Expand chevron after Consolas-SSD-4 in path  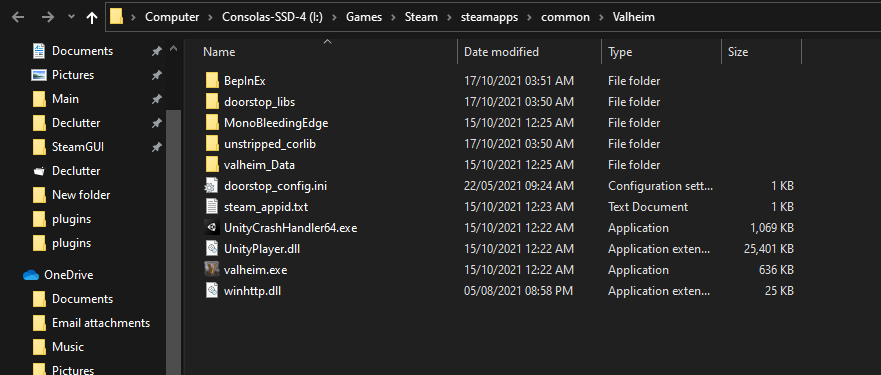334,17
